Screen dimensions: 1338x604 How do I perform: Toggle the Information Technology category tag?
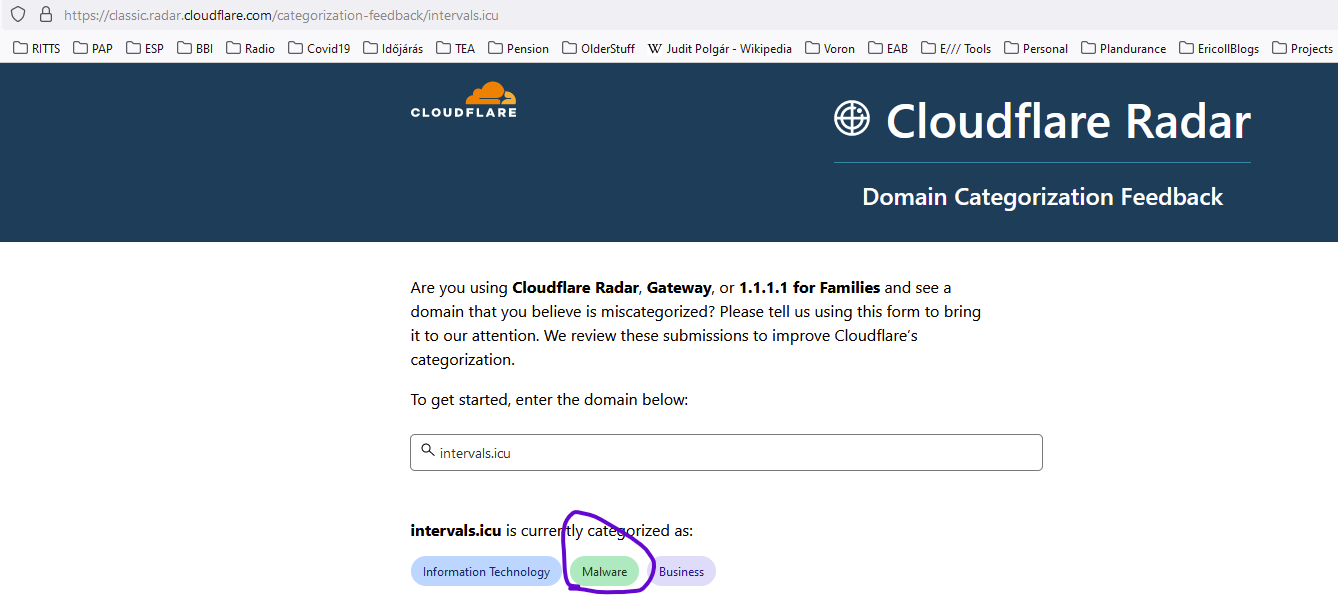(486, 571)
